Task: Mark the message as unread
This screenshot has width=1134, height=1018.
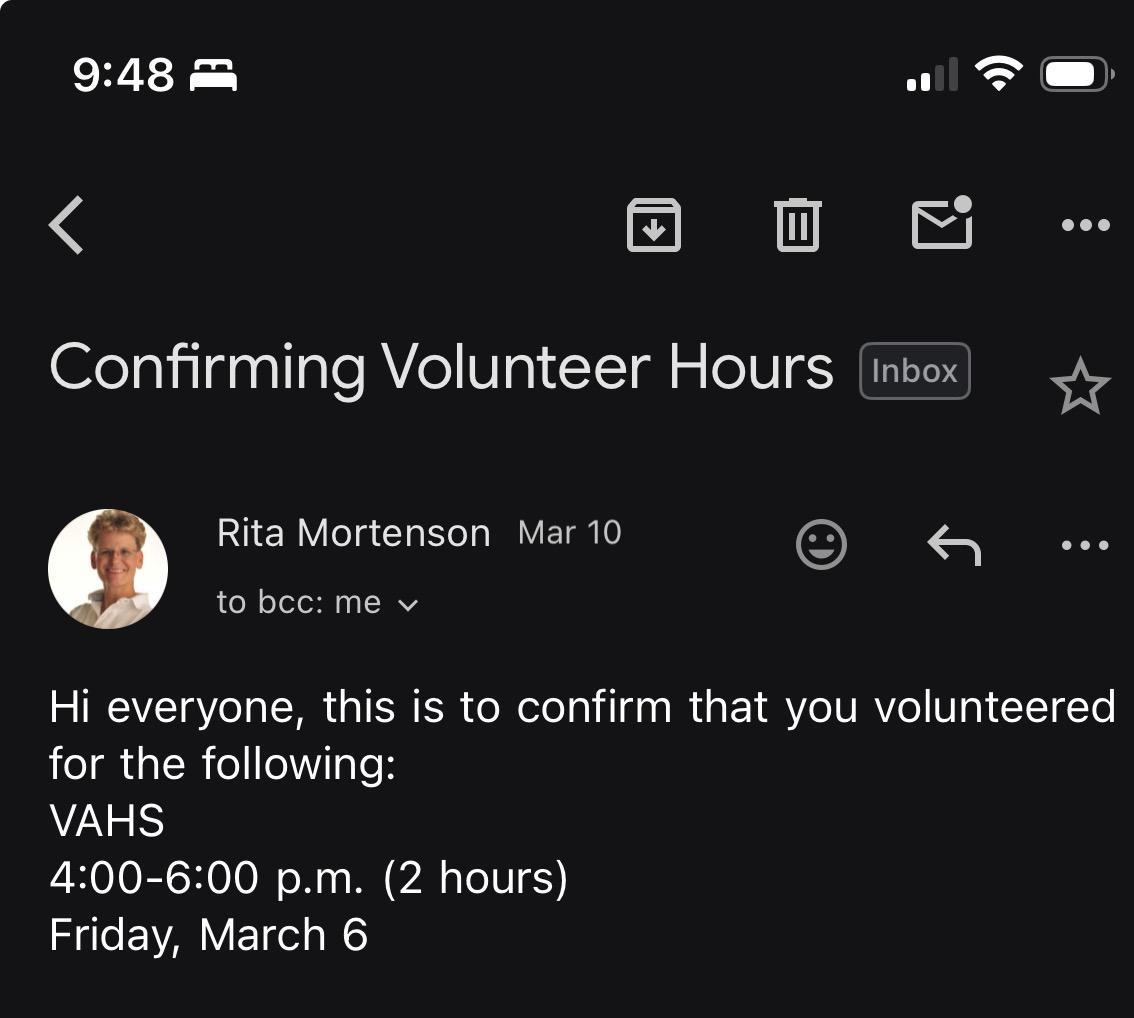Action: (942, 223)
